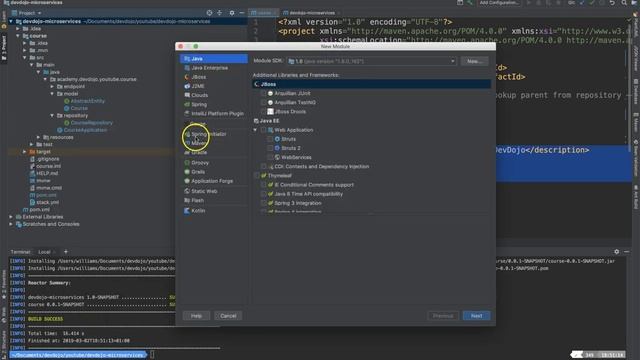This screenshot has height=360, width=640.
Task: Check the Web Application framework checkbox
Action: (263, 130)
